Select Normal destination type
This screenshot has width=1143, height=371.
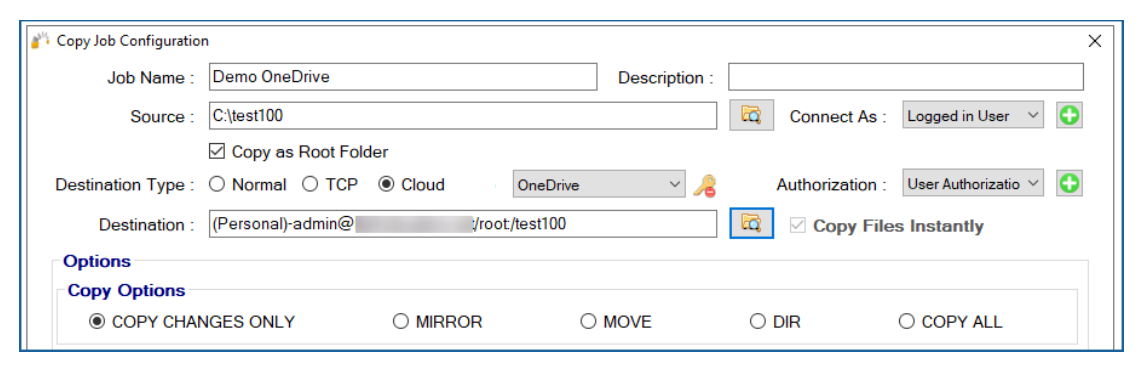(x=216, y=185)
